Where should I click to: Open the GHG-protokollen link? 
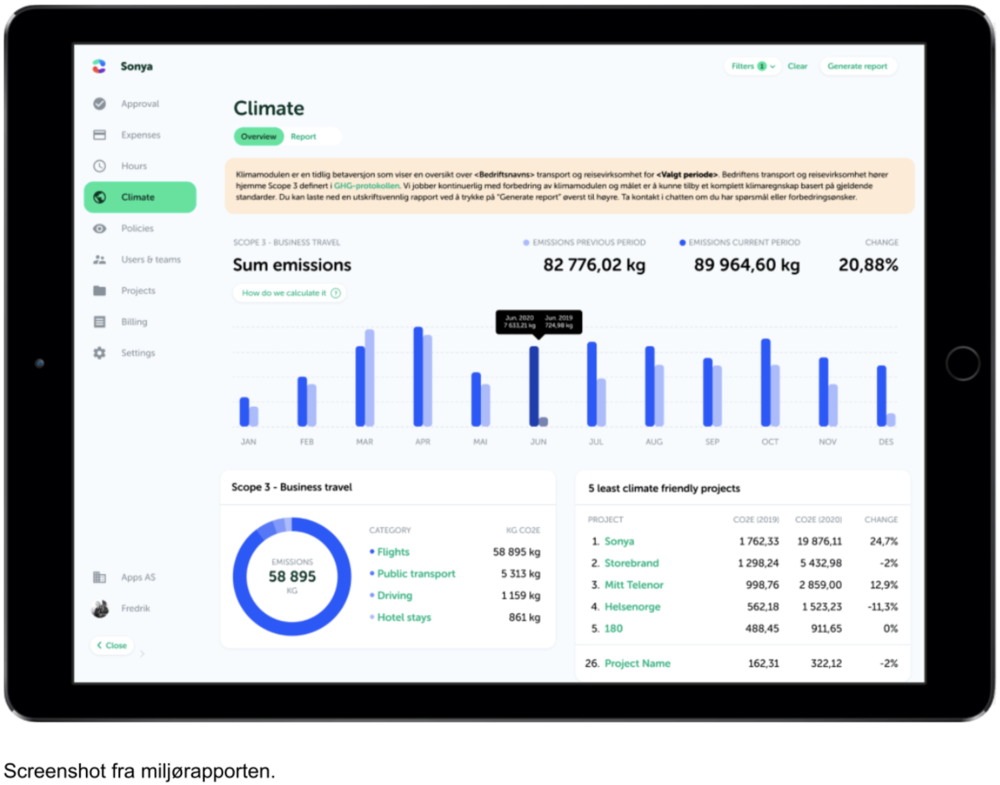click(x=367, y=186)
